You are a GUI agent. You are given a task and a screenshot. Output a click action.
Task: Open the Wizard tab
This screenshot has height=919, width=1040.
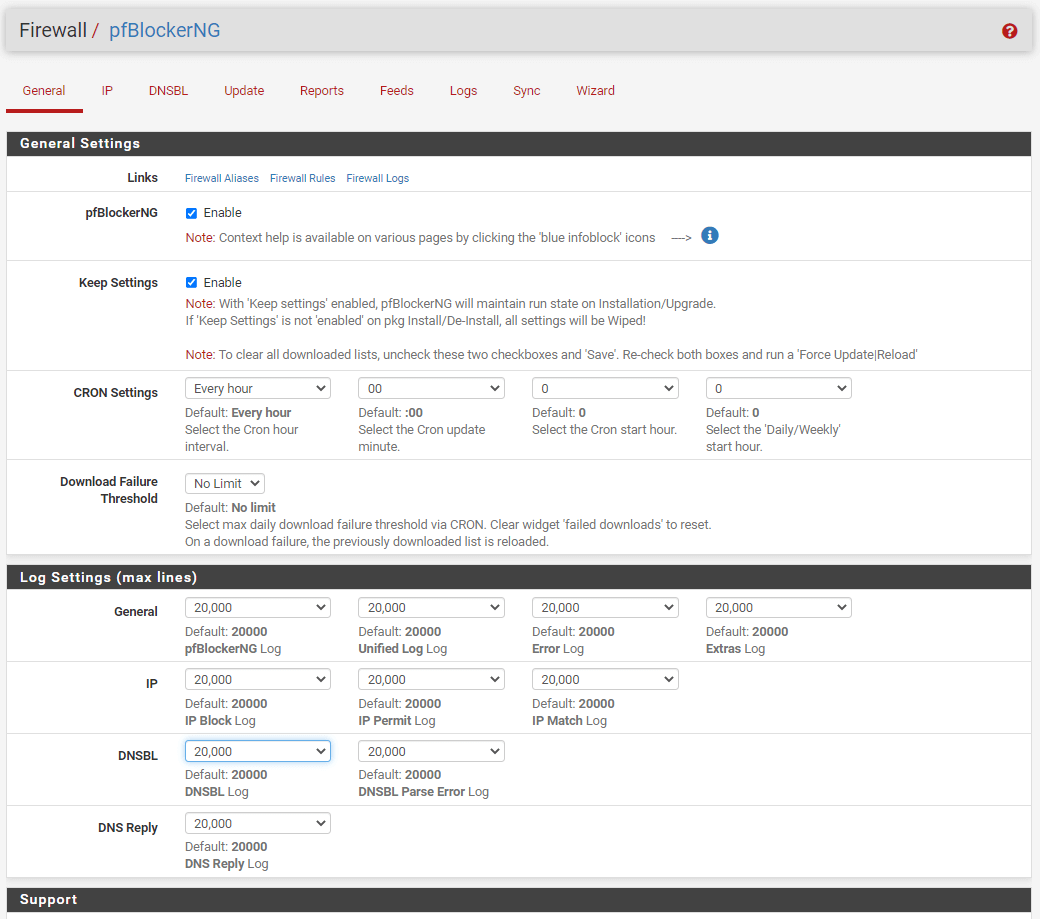(x=595, y=91)
